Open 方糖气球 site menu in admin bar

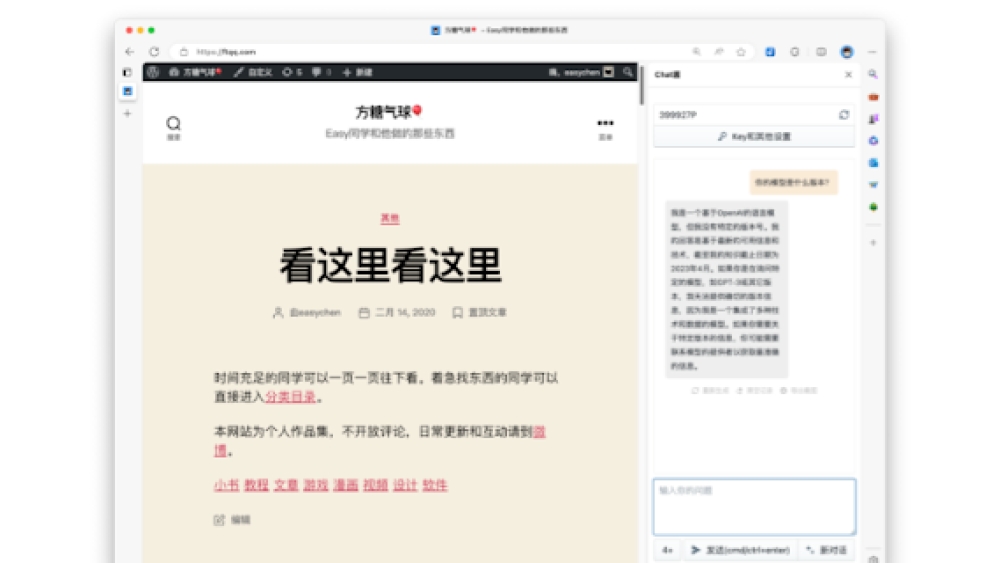coord(195,72)
